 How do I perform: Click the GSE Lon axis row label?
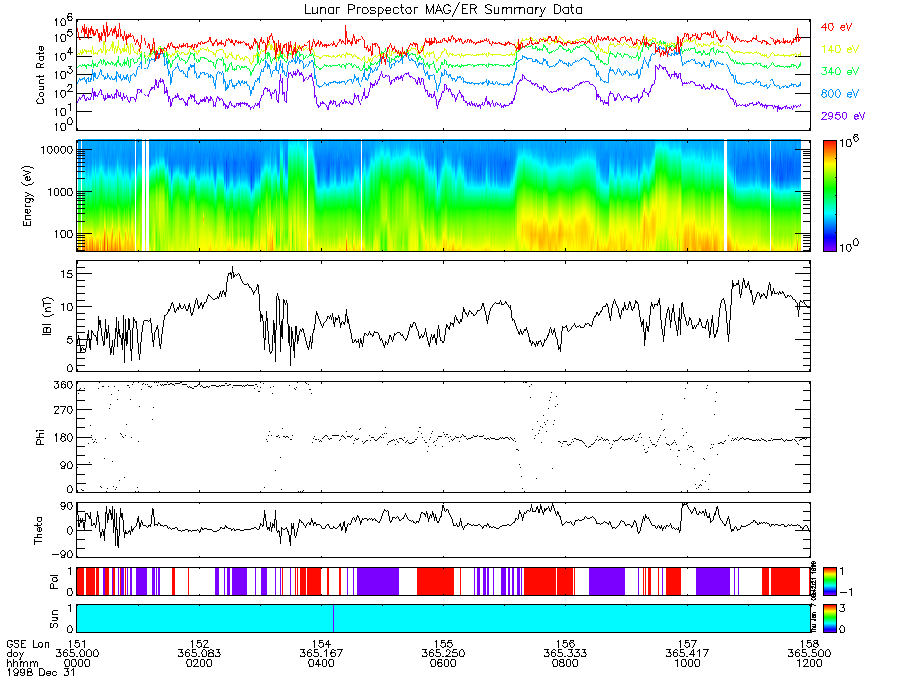(28, 644)
